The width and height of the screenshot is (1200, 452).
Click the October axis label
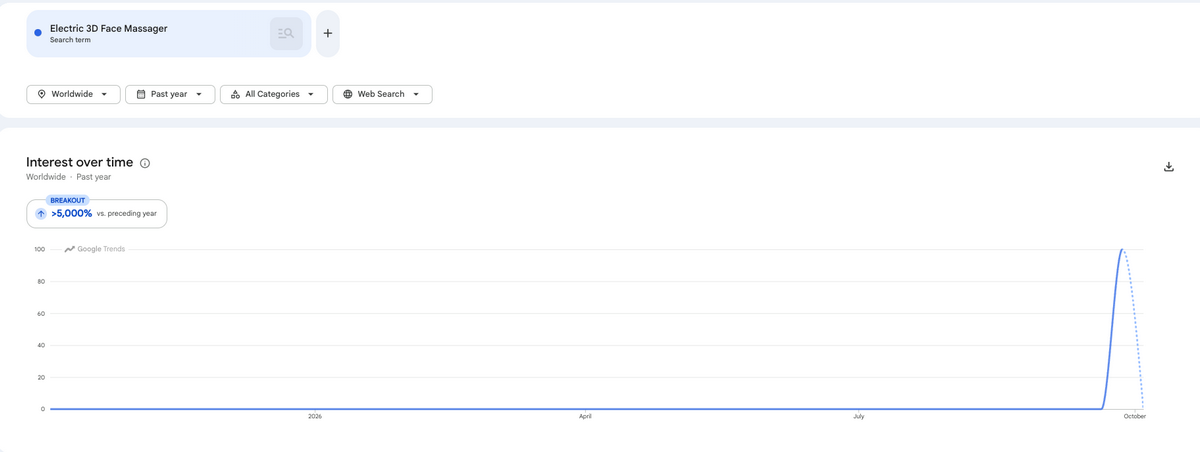point(1135,416)
